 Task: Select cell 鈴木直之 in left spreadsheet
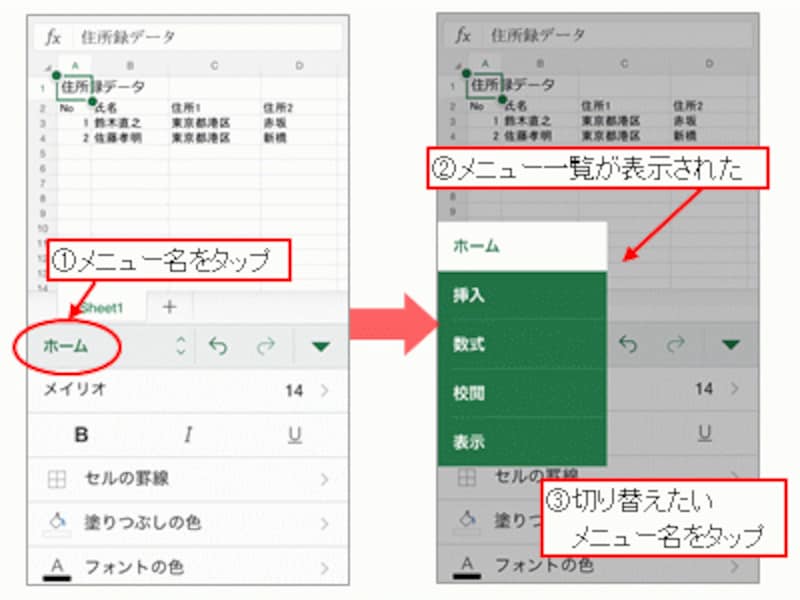click(118, 123)
